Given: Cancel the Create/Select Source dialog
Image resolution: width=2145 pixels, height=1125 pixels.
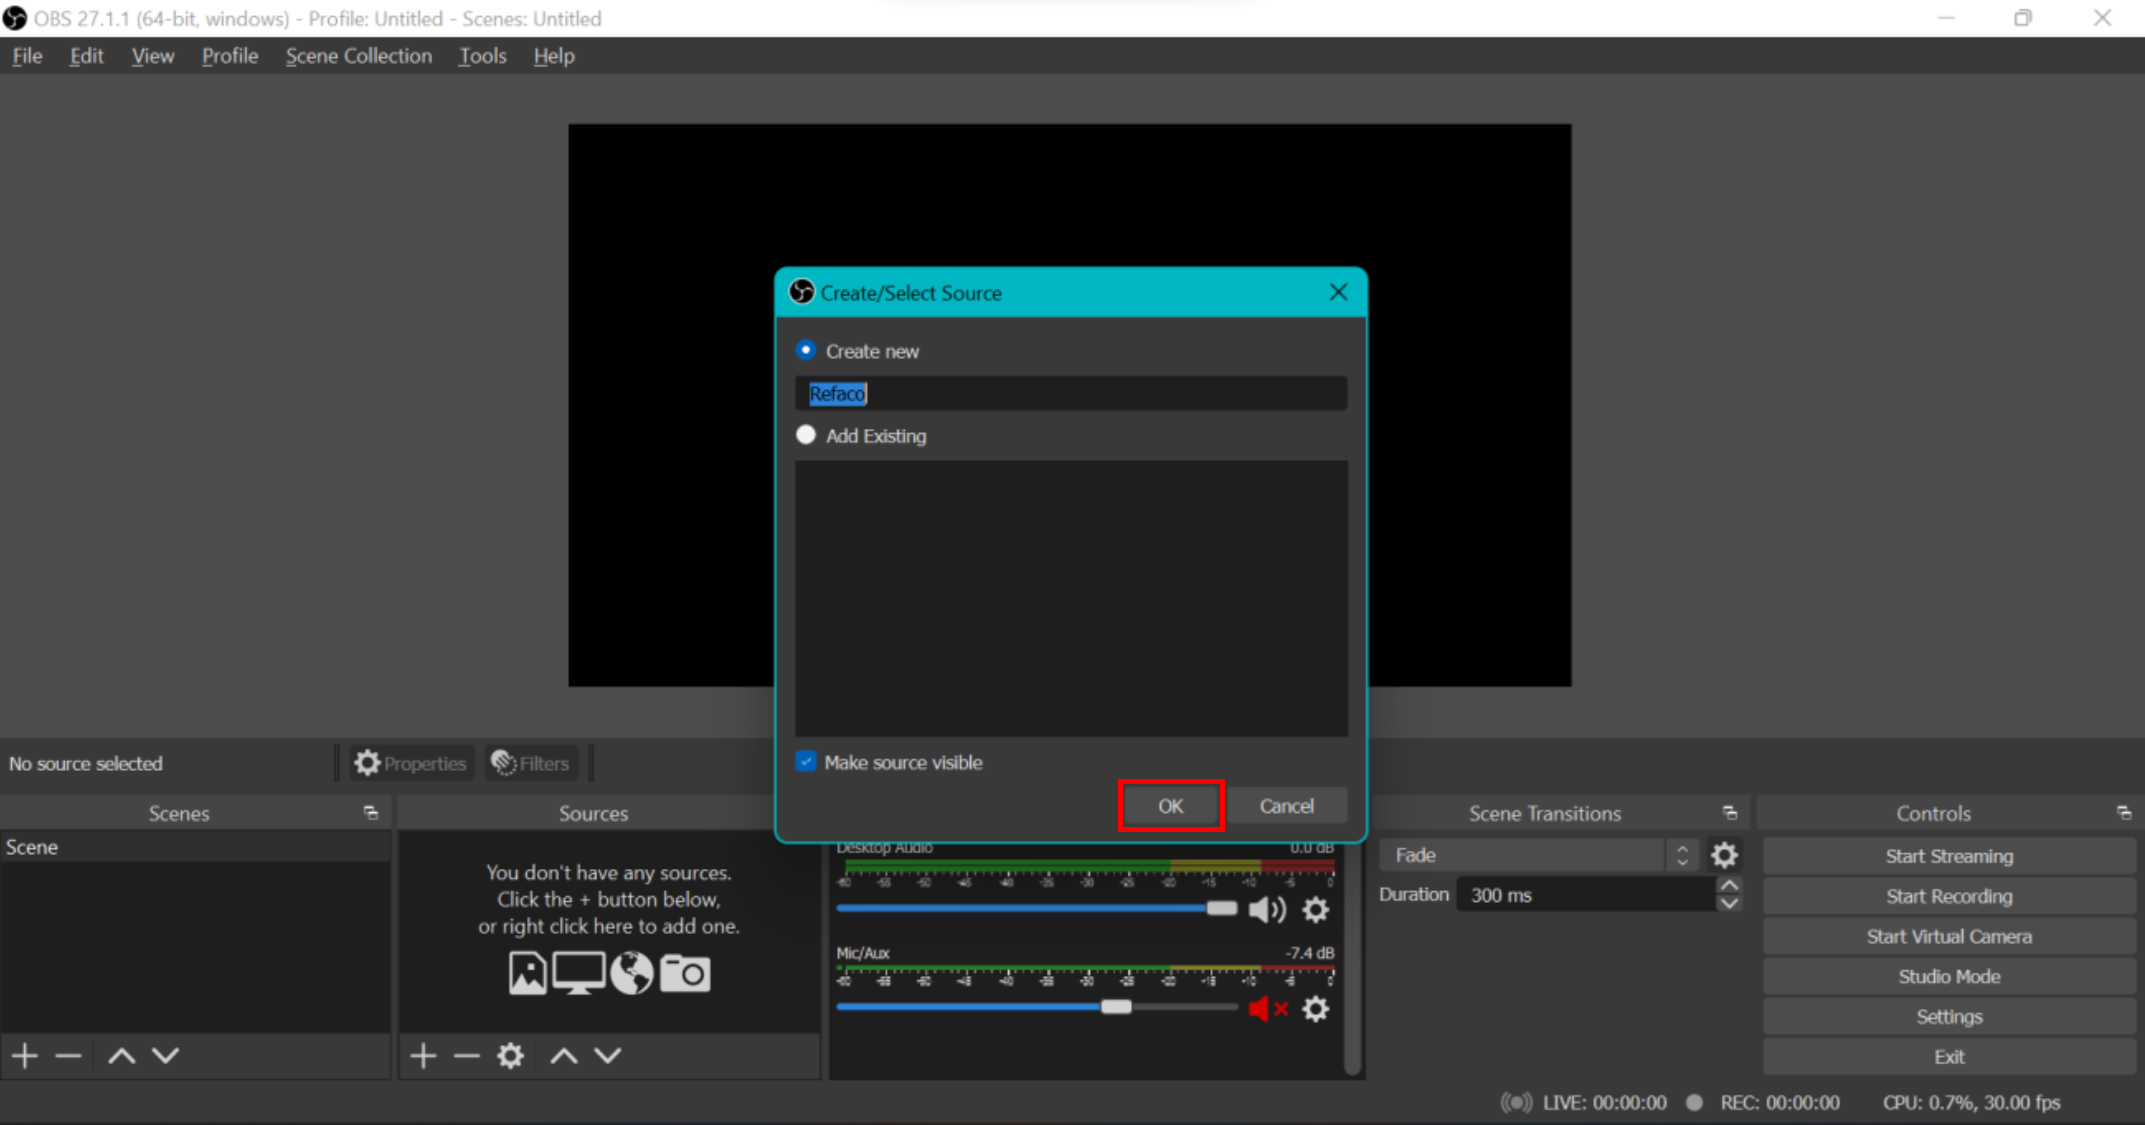Looking at the screenshot, I should tap(1287, 805).
